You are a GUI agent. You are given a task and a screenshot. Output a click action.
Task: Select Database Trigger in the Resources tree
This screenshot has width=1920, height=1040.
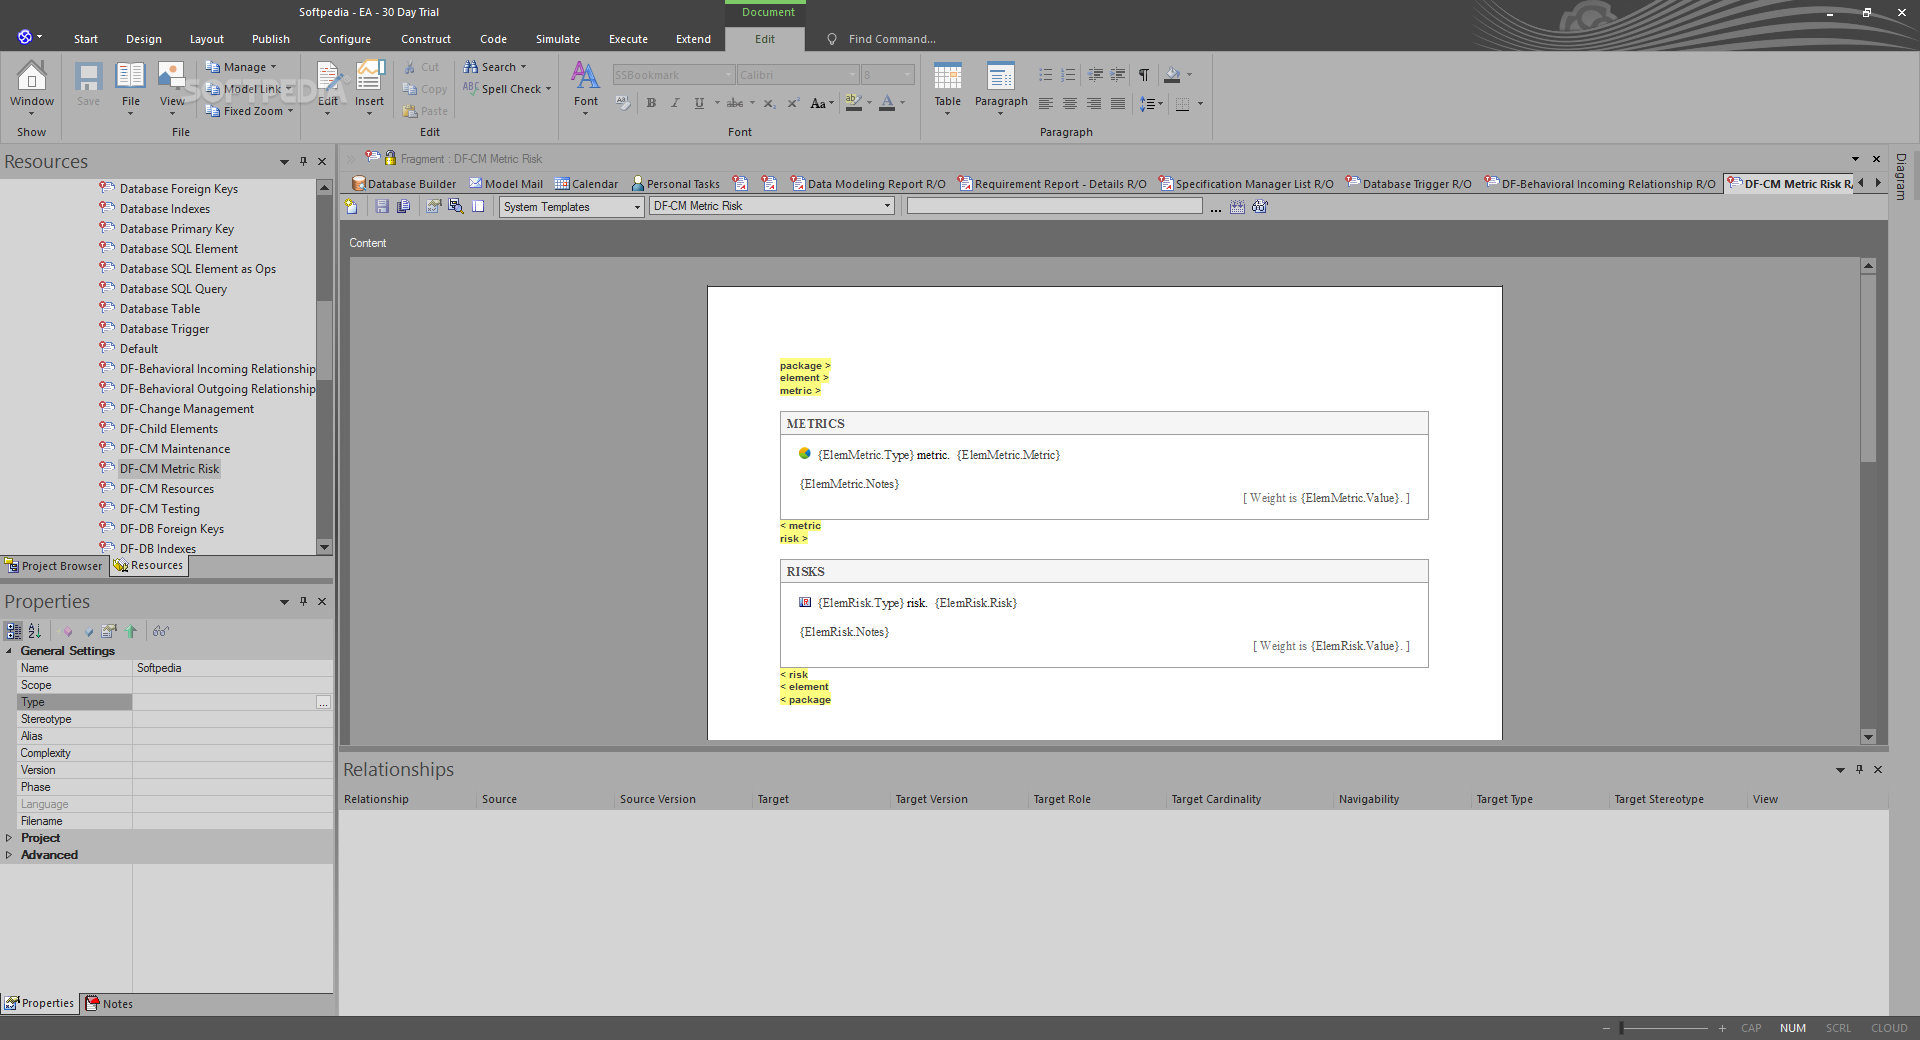click(164, 329)
